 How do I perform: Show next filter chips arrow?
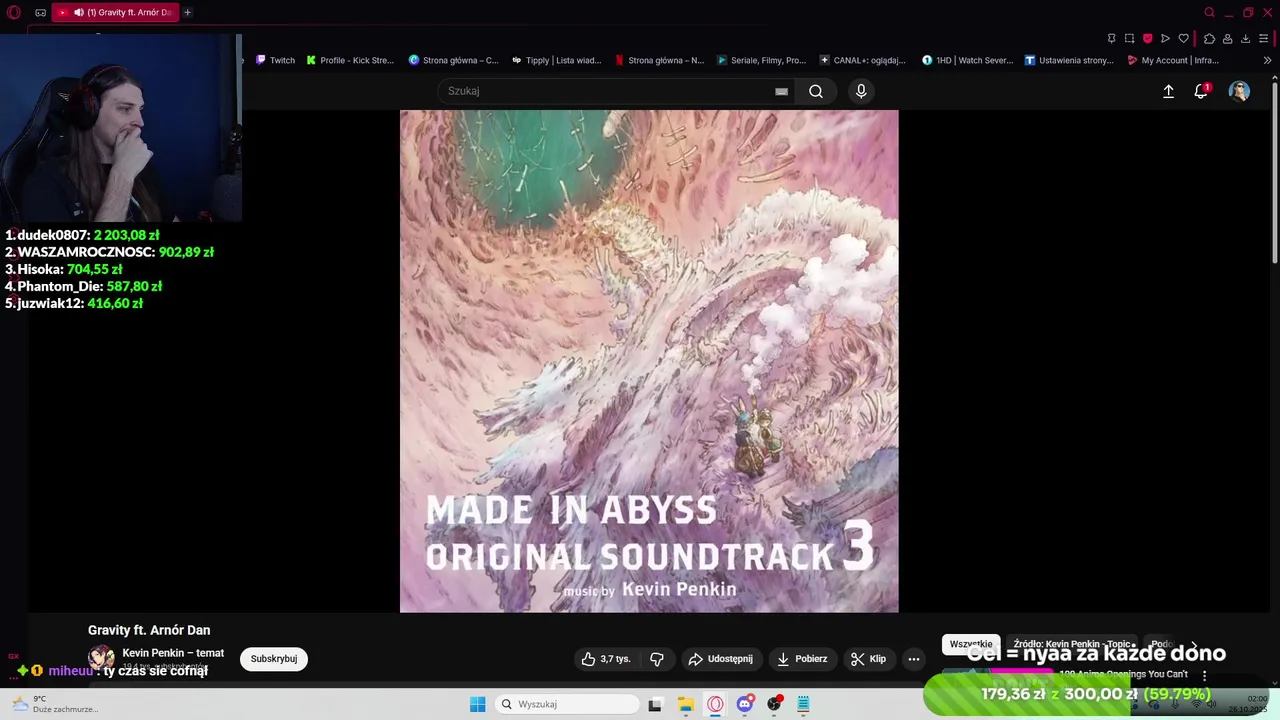[1194, 645]
